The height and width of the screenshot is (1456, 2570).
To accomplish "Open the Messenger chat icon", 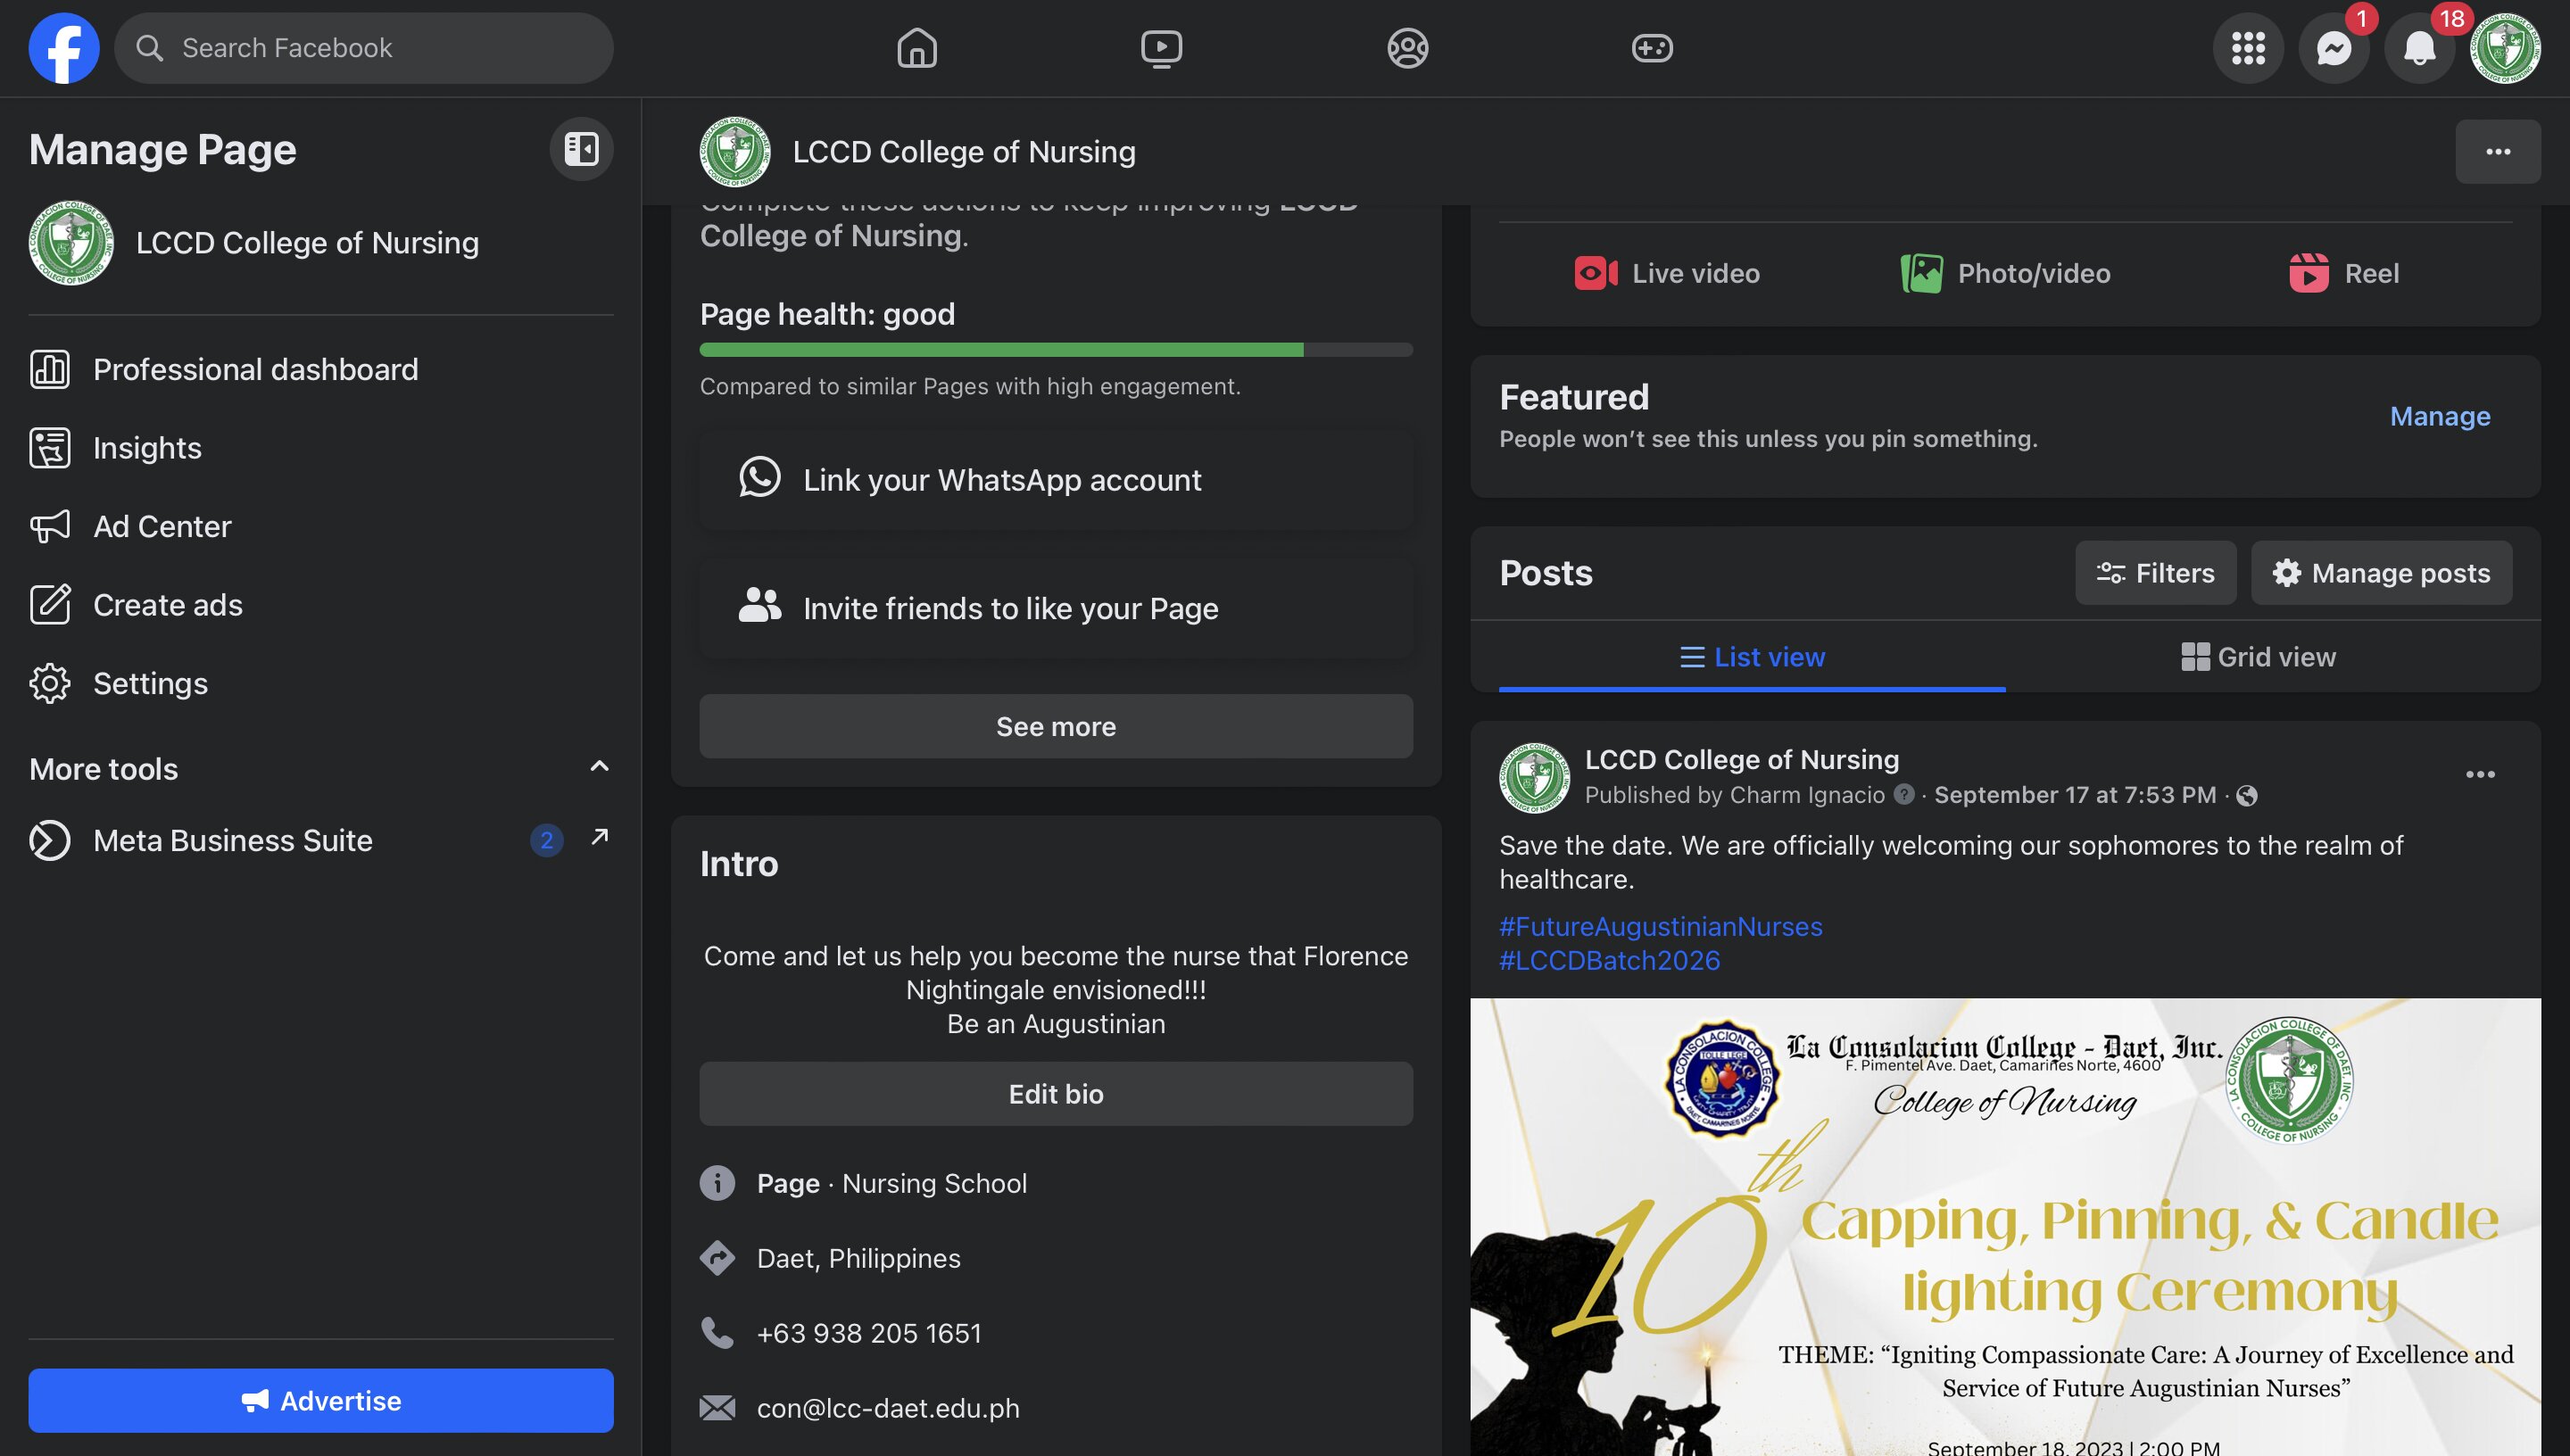I will tap(2333, 47).
